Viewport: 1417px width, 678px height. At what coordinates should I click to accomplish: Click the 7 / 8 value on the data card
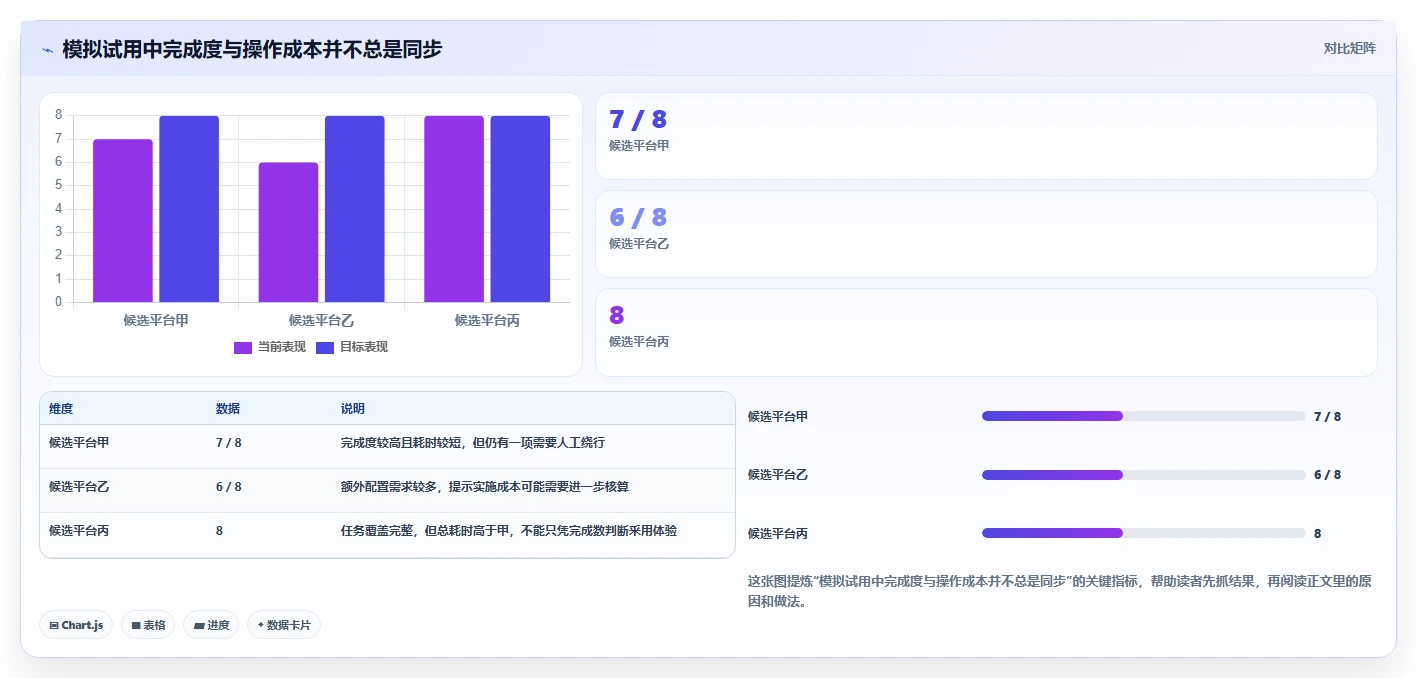(x=638, y=120)
